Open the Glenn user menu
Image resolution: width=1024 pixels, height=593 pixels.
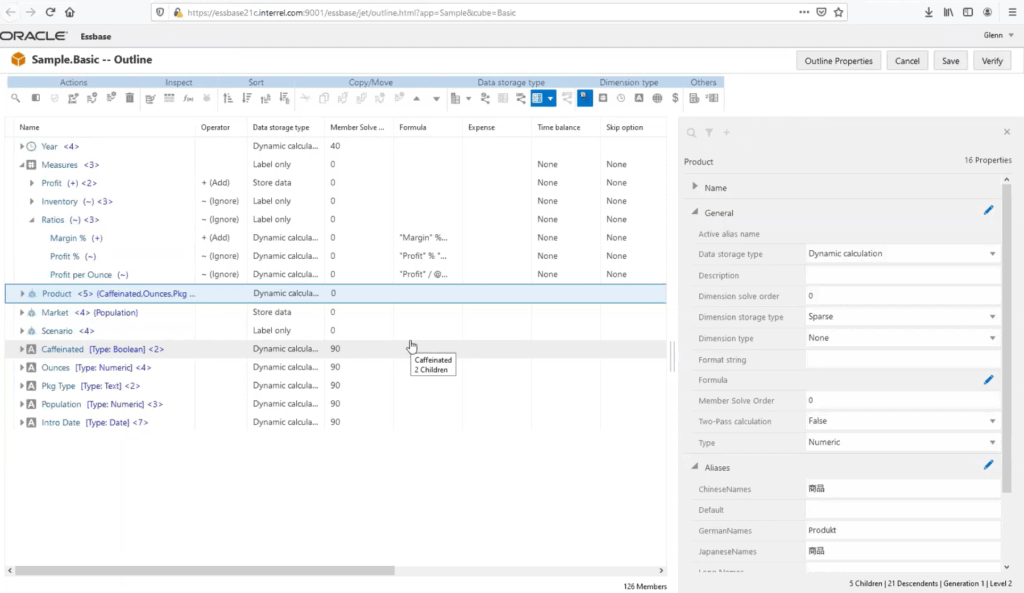click(x=998, y=35)
